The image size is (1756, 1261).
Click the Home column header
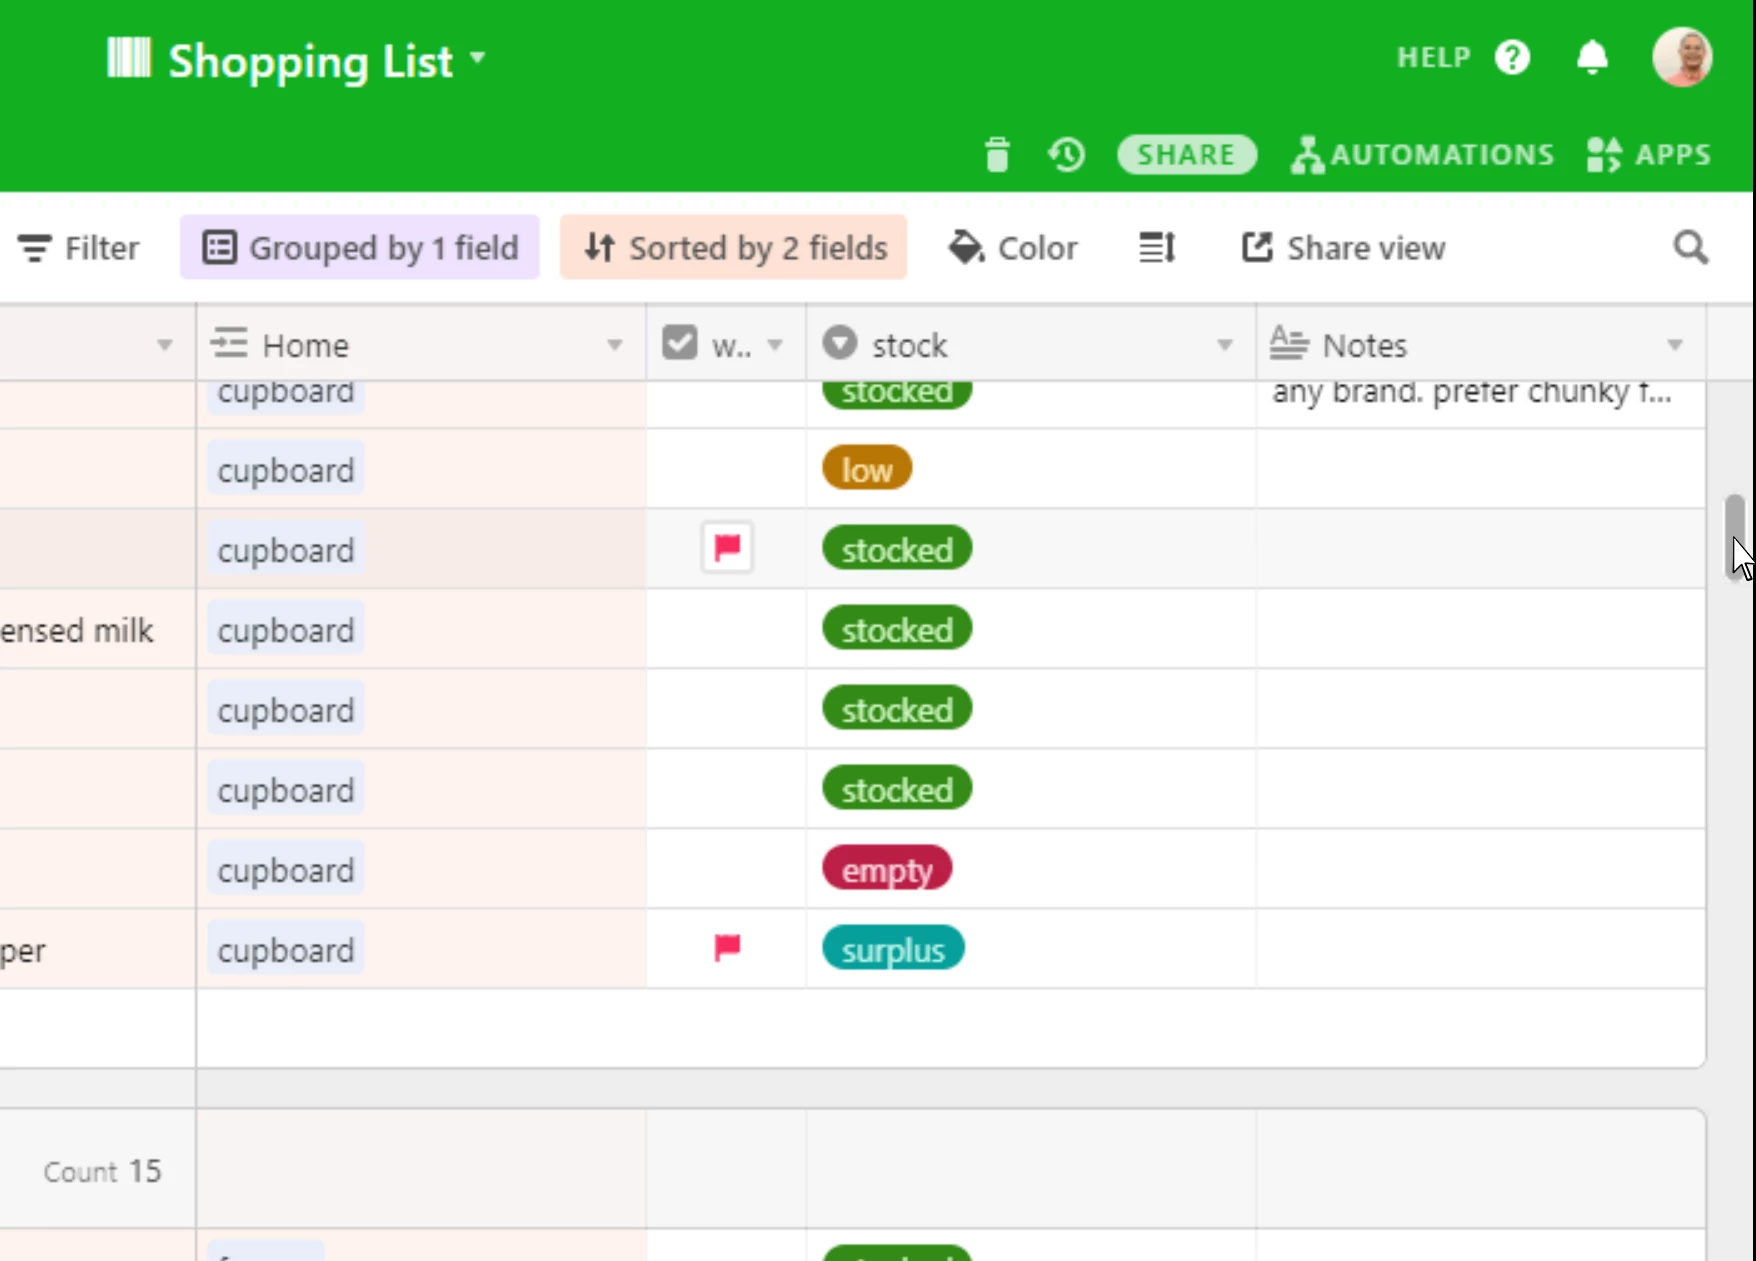point(421,344)
